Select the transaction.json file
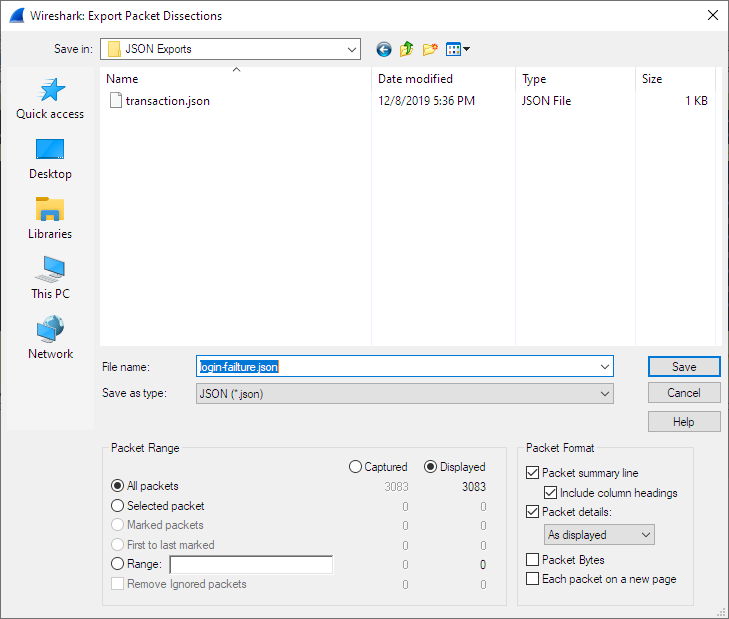729x619 pixels. pyautogui.click(x=167, y=101)
